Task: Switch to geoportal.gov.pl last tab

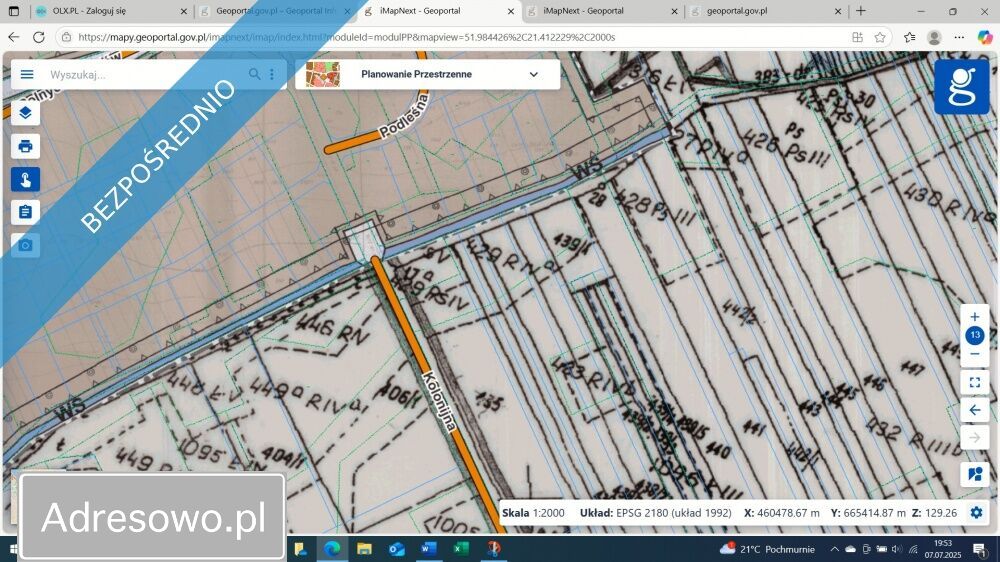Action: (x=765, y=11)
